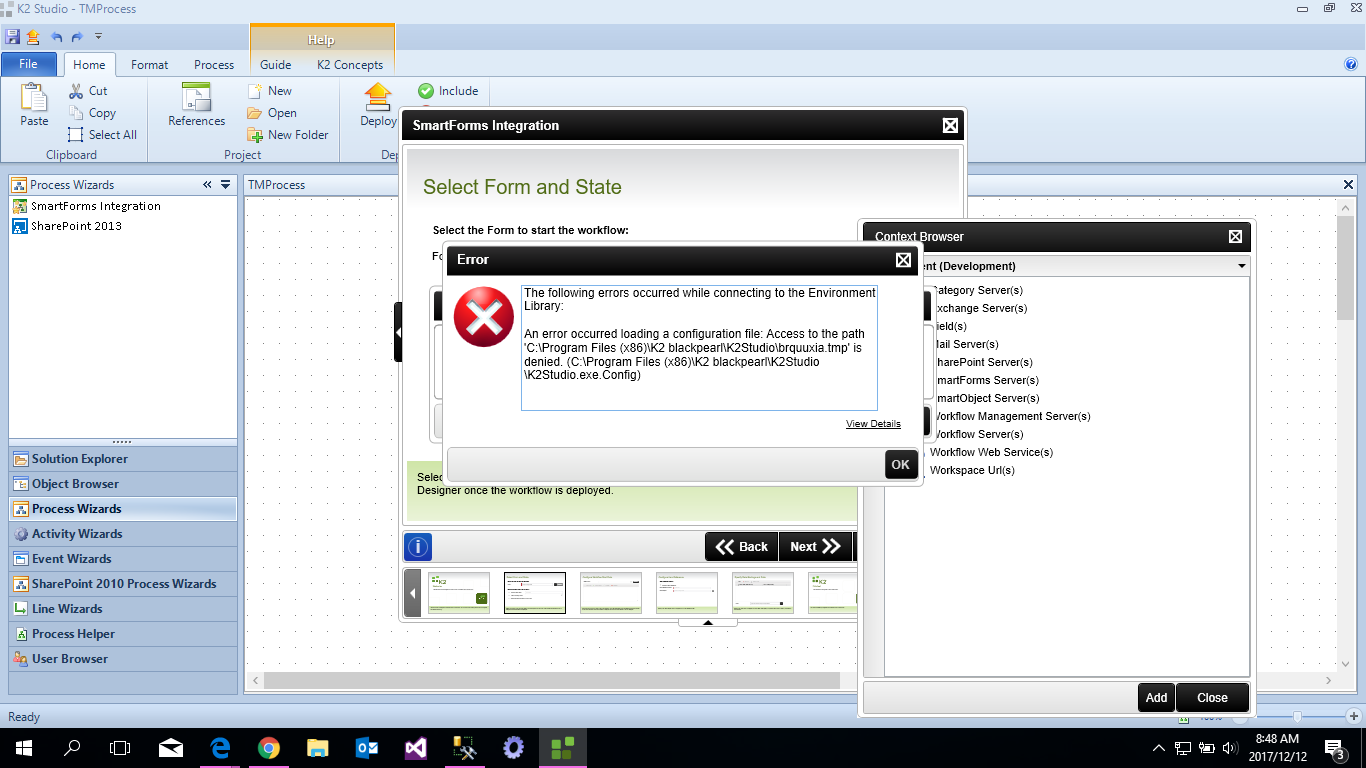This screenshot has width=1366, height=768.
Task: Open the File menu tab
Action: pyautogui.click(x=29, y=64)
